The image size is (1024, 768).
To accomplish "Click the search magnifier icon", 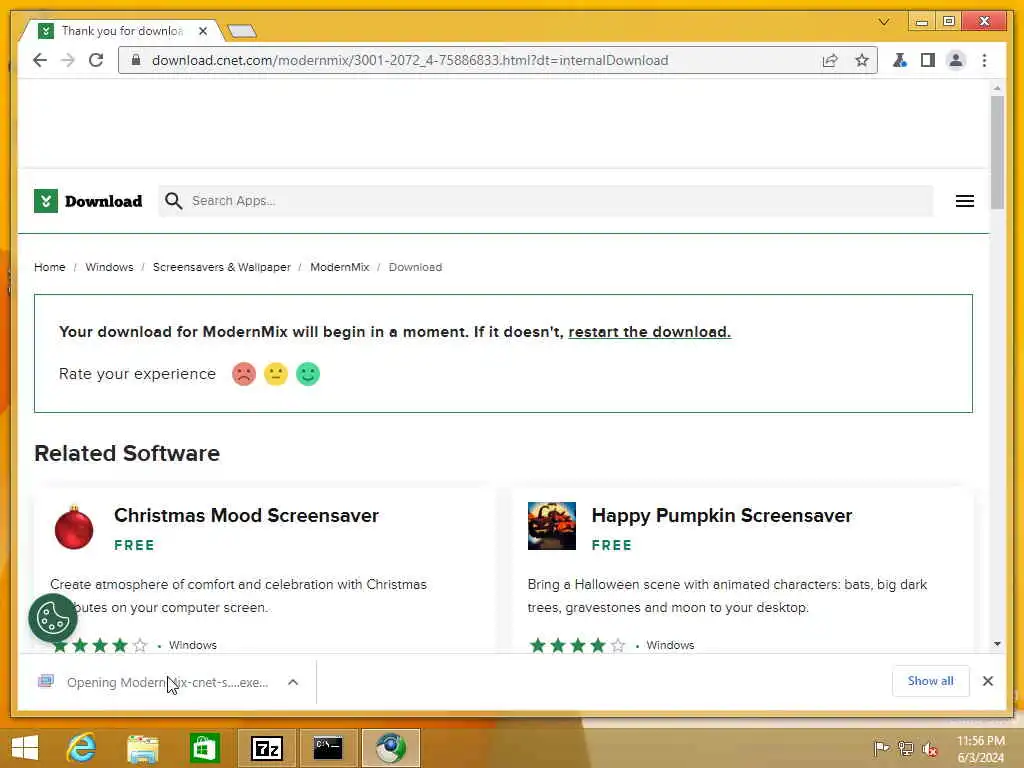I will tap(173, 200).
